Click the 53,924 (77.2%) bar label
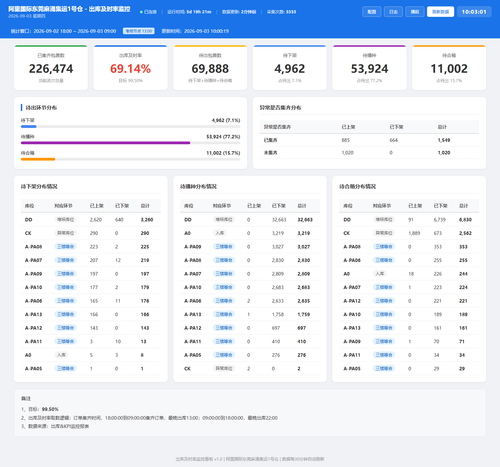500x467 pixels. pyautogui.click(x=223, y=137)
